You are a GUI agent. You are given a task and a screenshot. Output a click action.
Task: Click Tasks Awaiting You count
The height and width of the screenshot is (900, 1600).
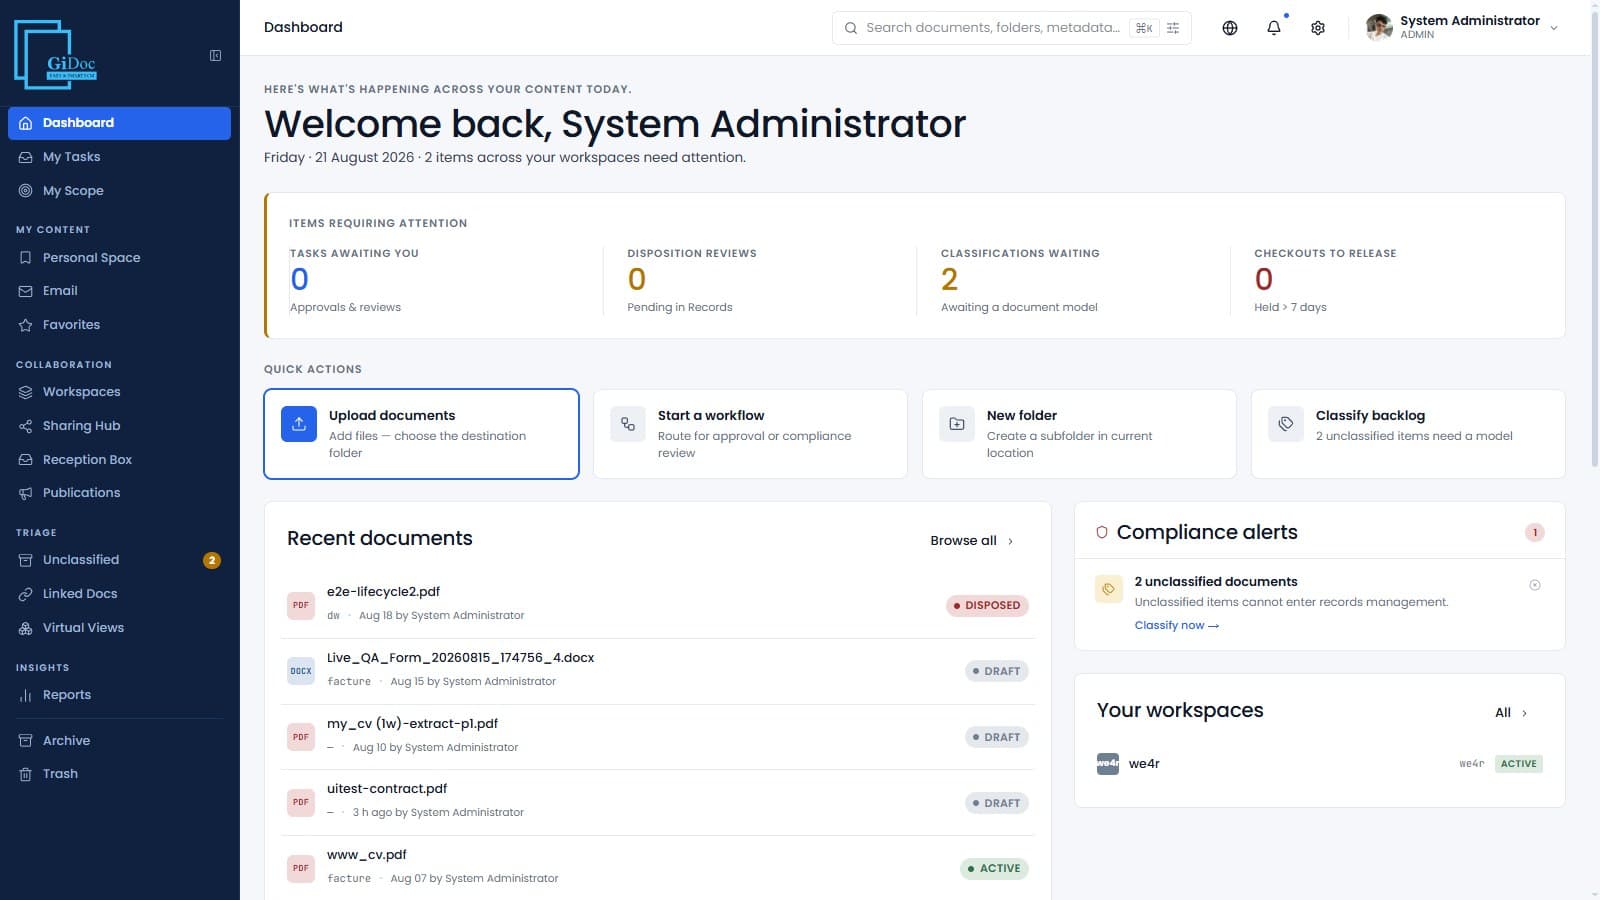299,280
